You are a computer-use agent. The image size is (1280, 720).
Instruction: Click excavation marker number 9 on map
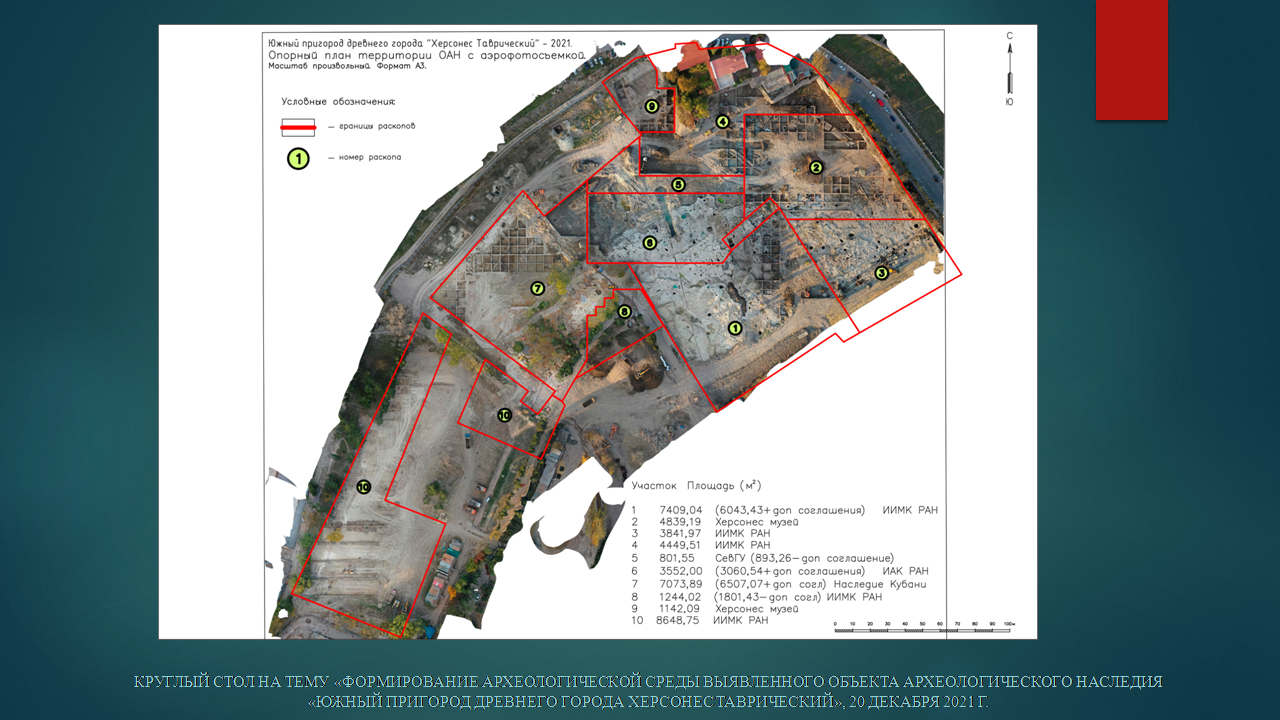pyautogui.click(x=651, y=106)
